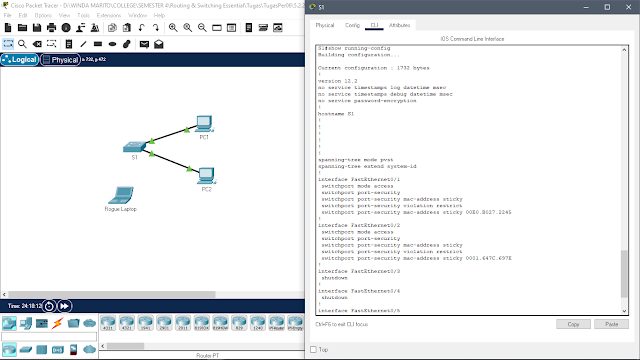Click in the CLI terminal text area
This screenshot has width=640, height=360.
[468, 180]
